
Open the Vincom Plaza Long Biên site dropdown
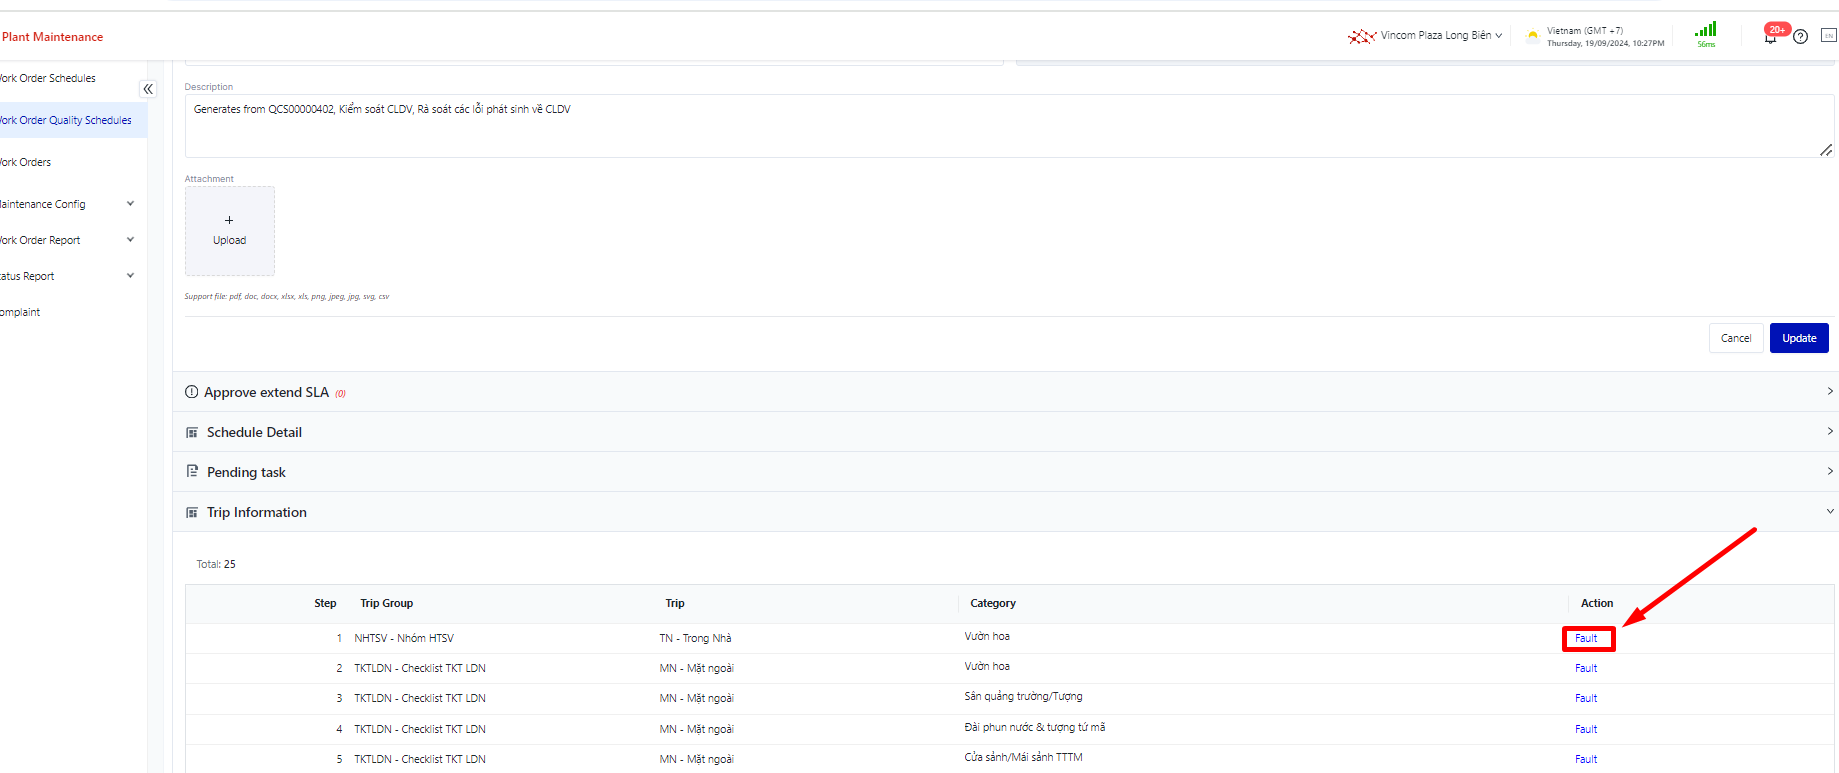(x=1441, y=36)
